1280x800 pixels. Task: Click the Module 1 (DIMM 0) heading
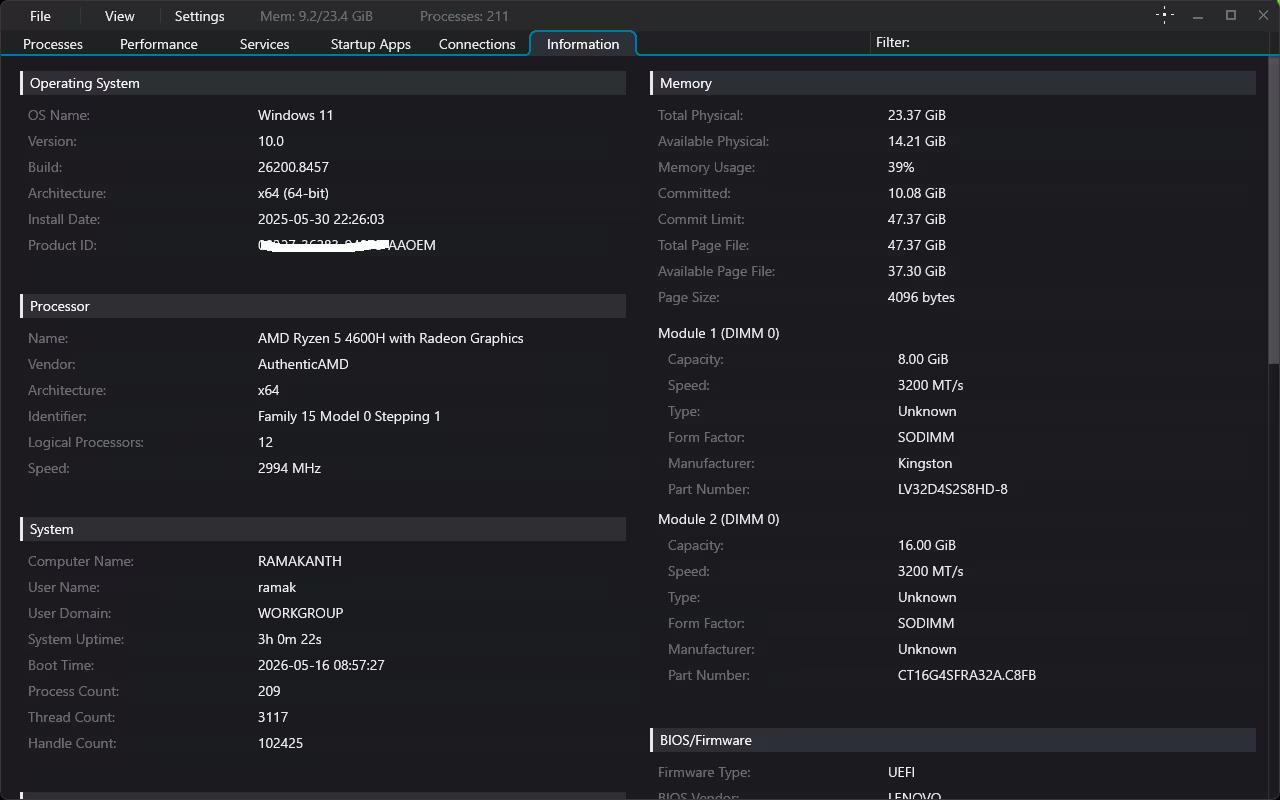click(x=718, y=333)
